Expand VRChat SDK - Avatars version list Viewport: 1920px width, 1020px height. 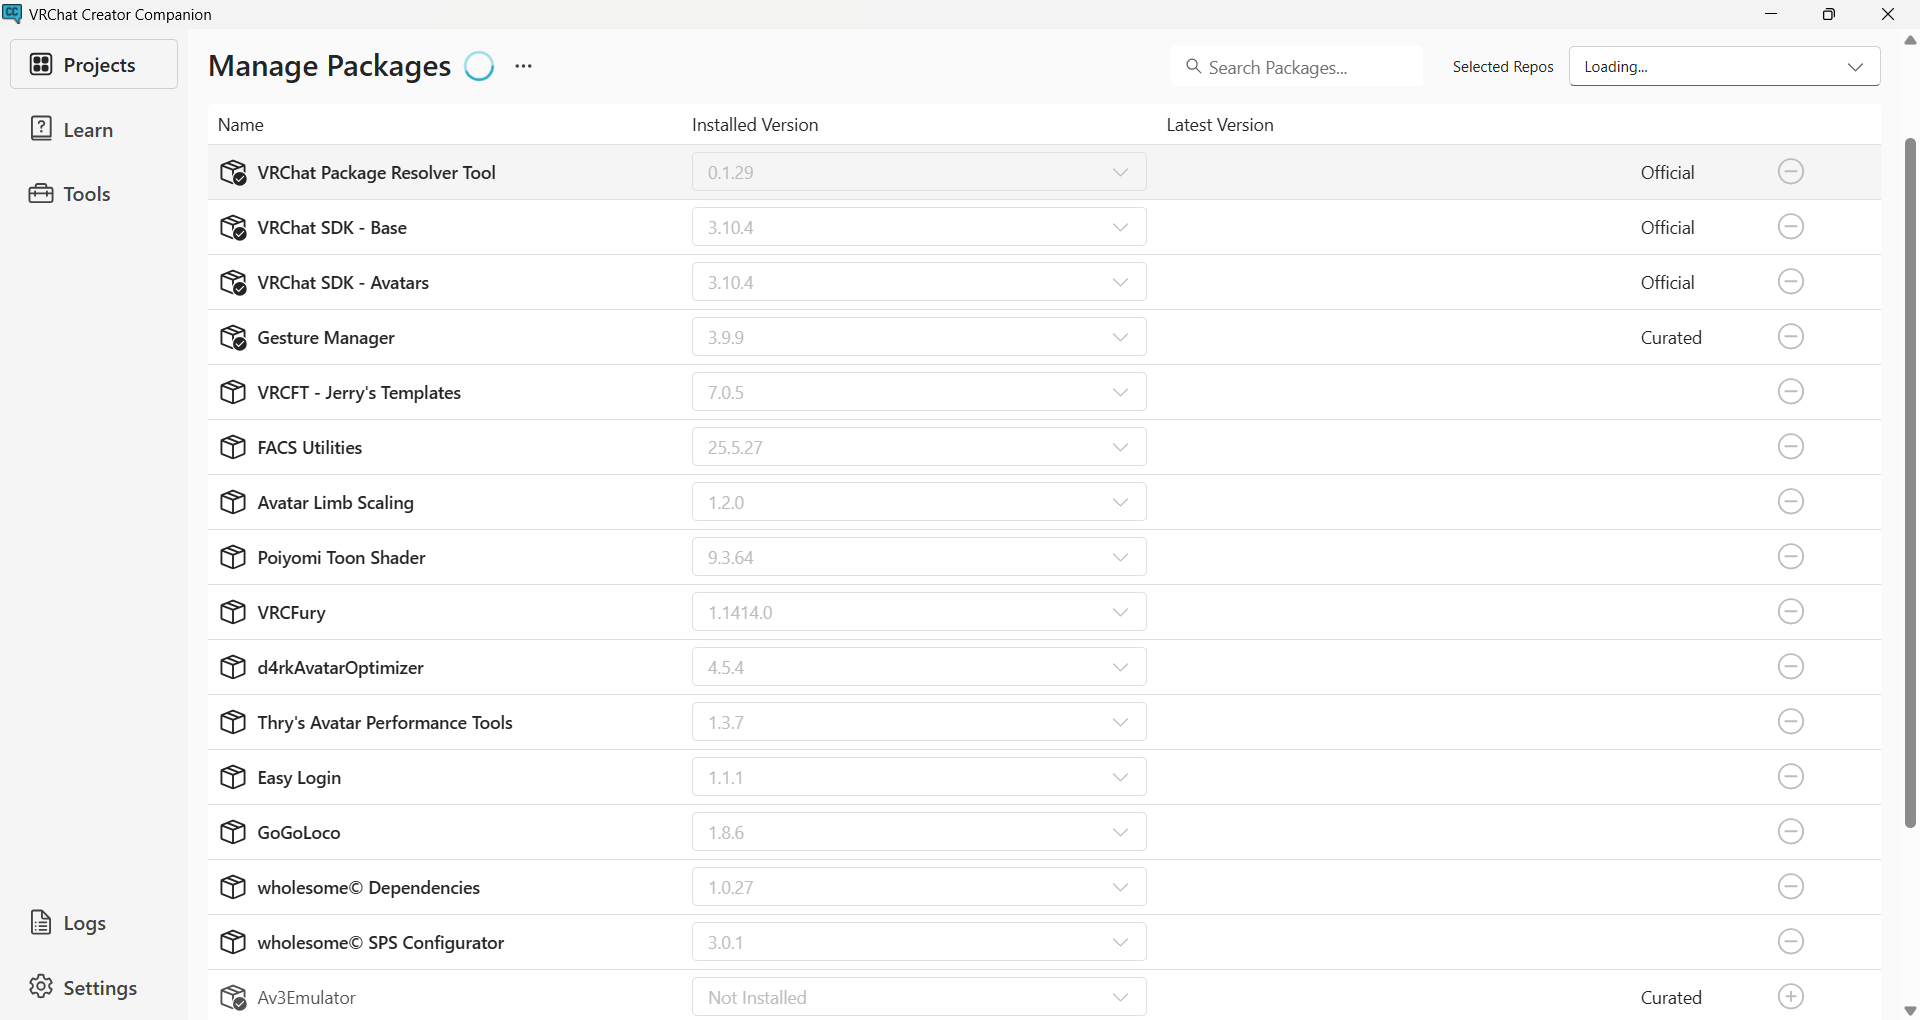[919, 282]
